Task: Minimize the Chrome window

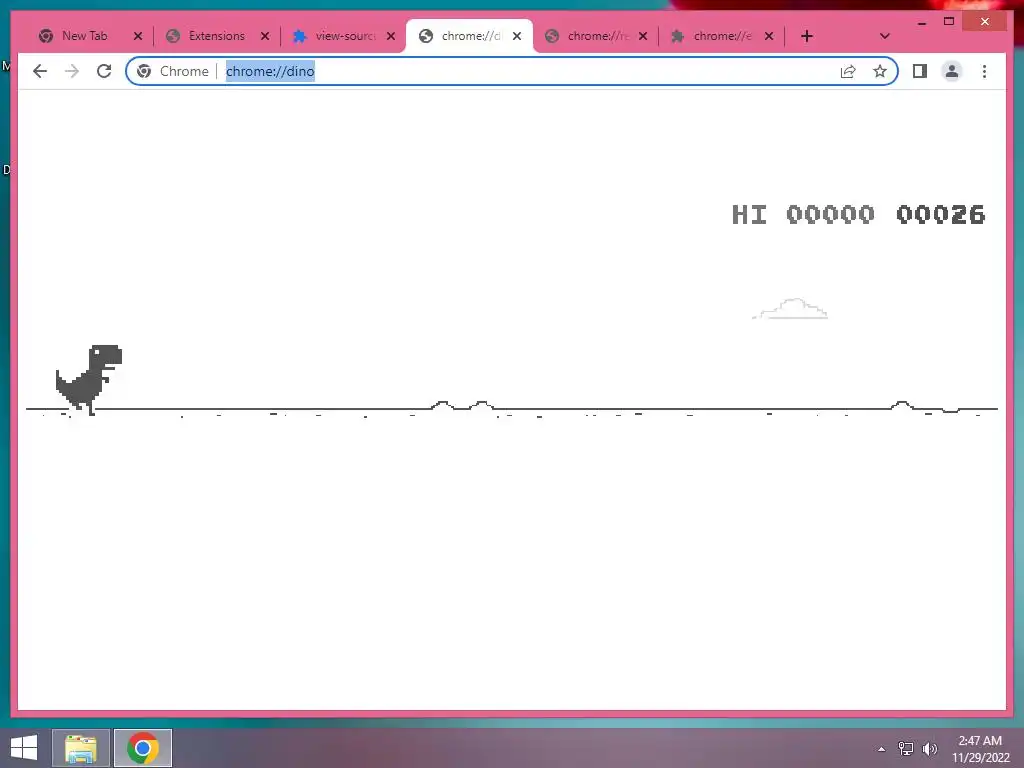Action: [921, 22]
